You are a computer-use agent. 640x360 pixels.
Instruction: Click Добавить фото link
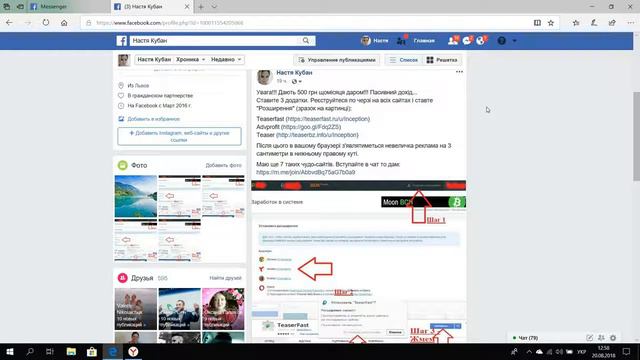click(x=223, y=165)
